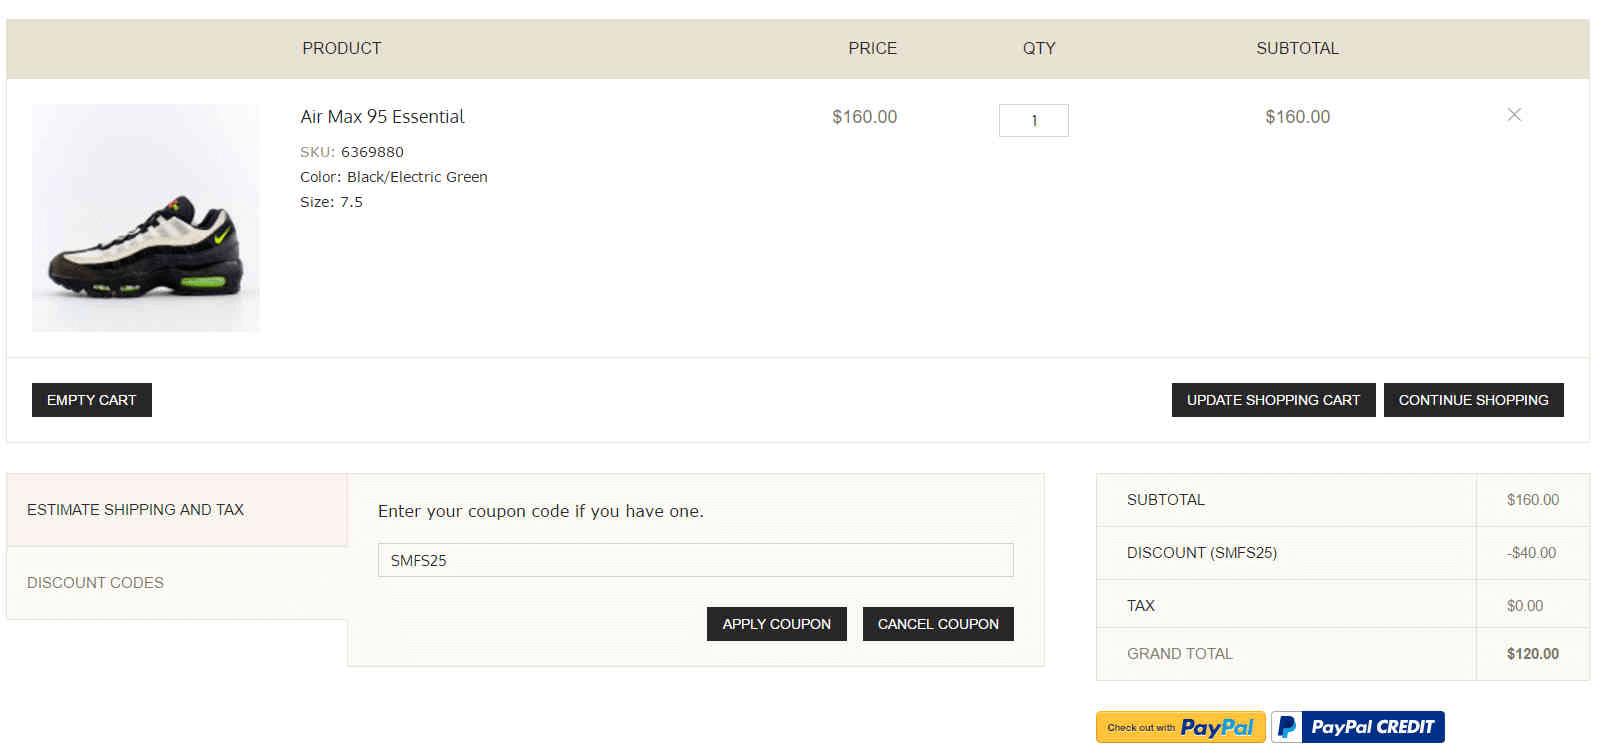1601x755 pixels.
Task: Click the SUBTOTAL column header
Action: [1297, 48]
